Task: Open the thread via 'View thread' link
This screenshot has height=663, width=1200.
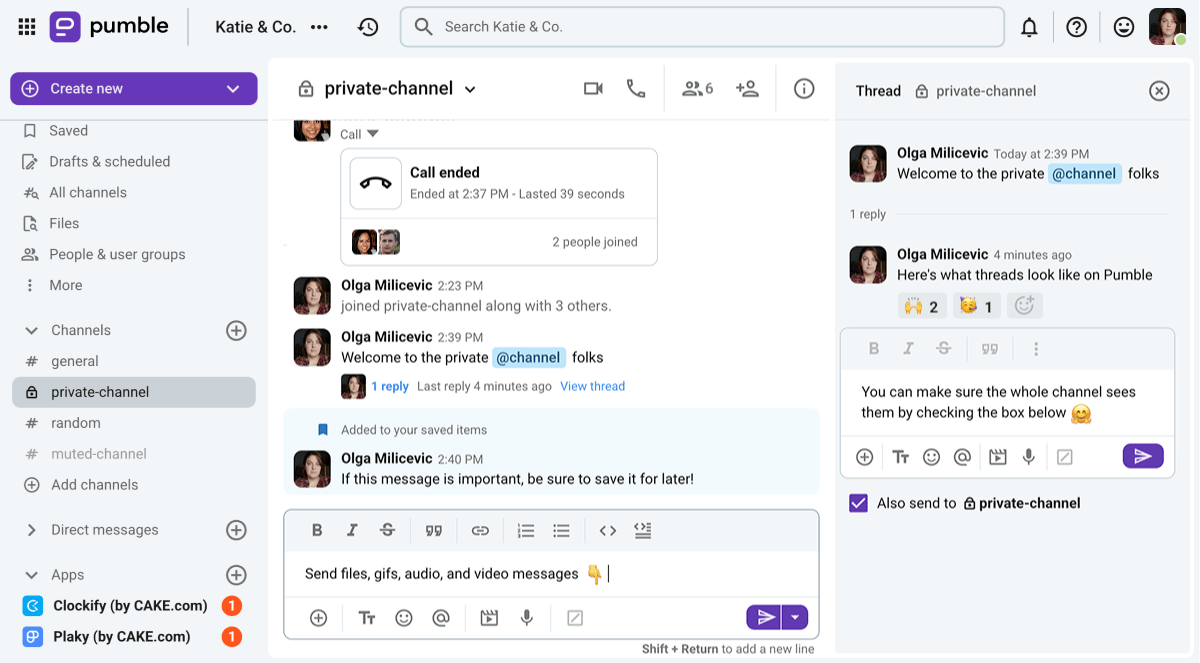Action: (x=592, y=386)
